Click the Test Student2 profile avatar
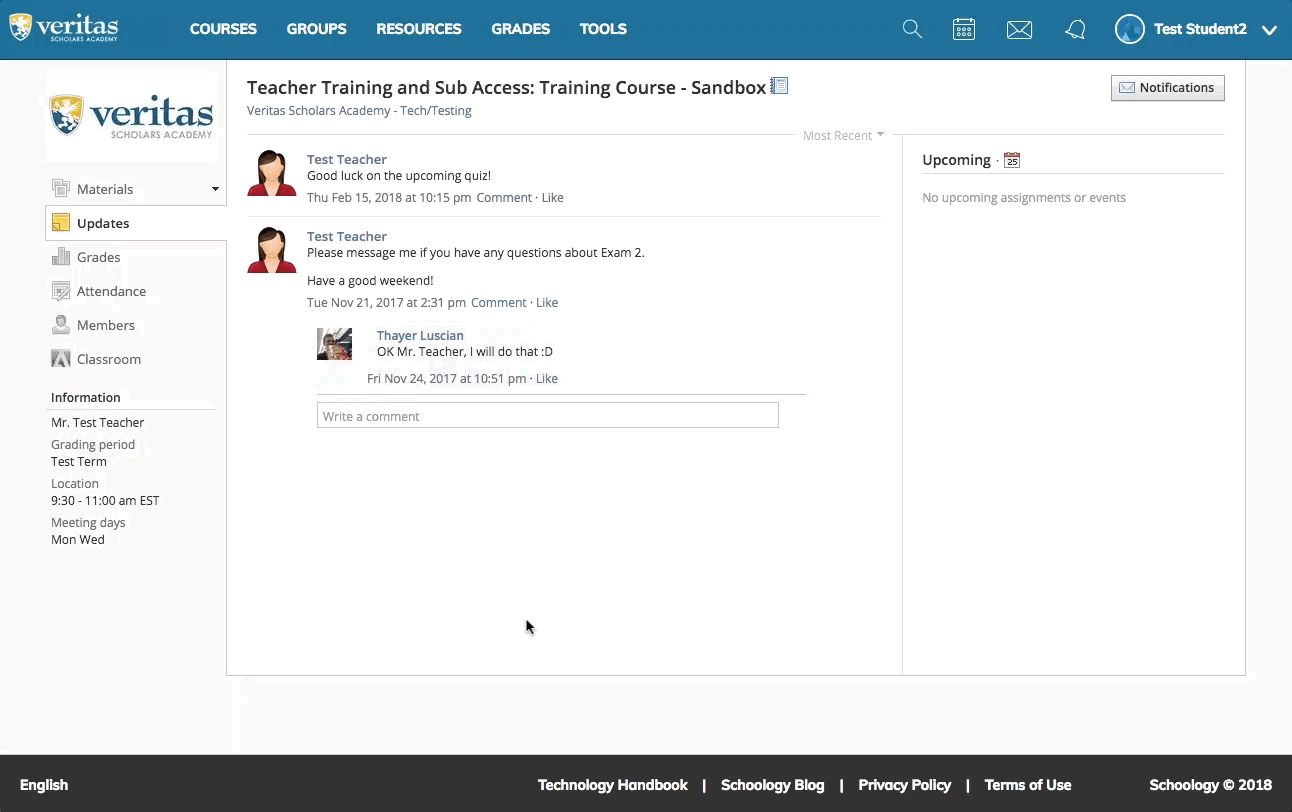Image resolution: width=1292 pixels, height=812 pixels. tap(1129, 29)
